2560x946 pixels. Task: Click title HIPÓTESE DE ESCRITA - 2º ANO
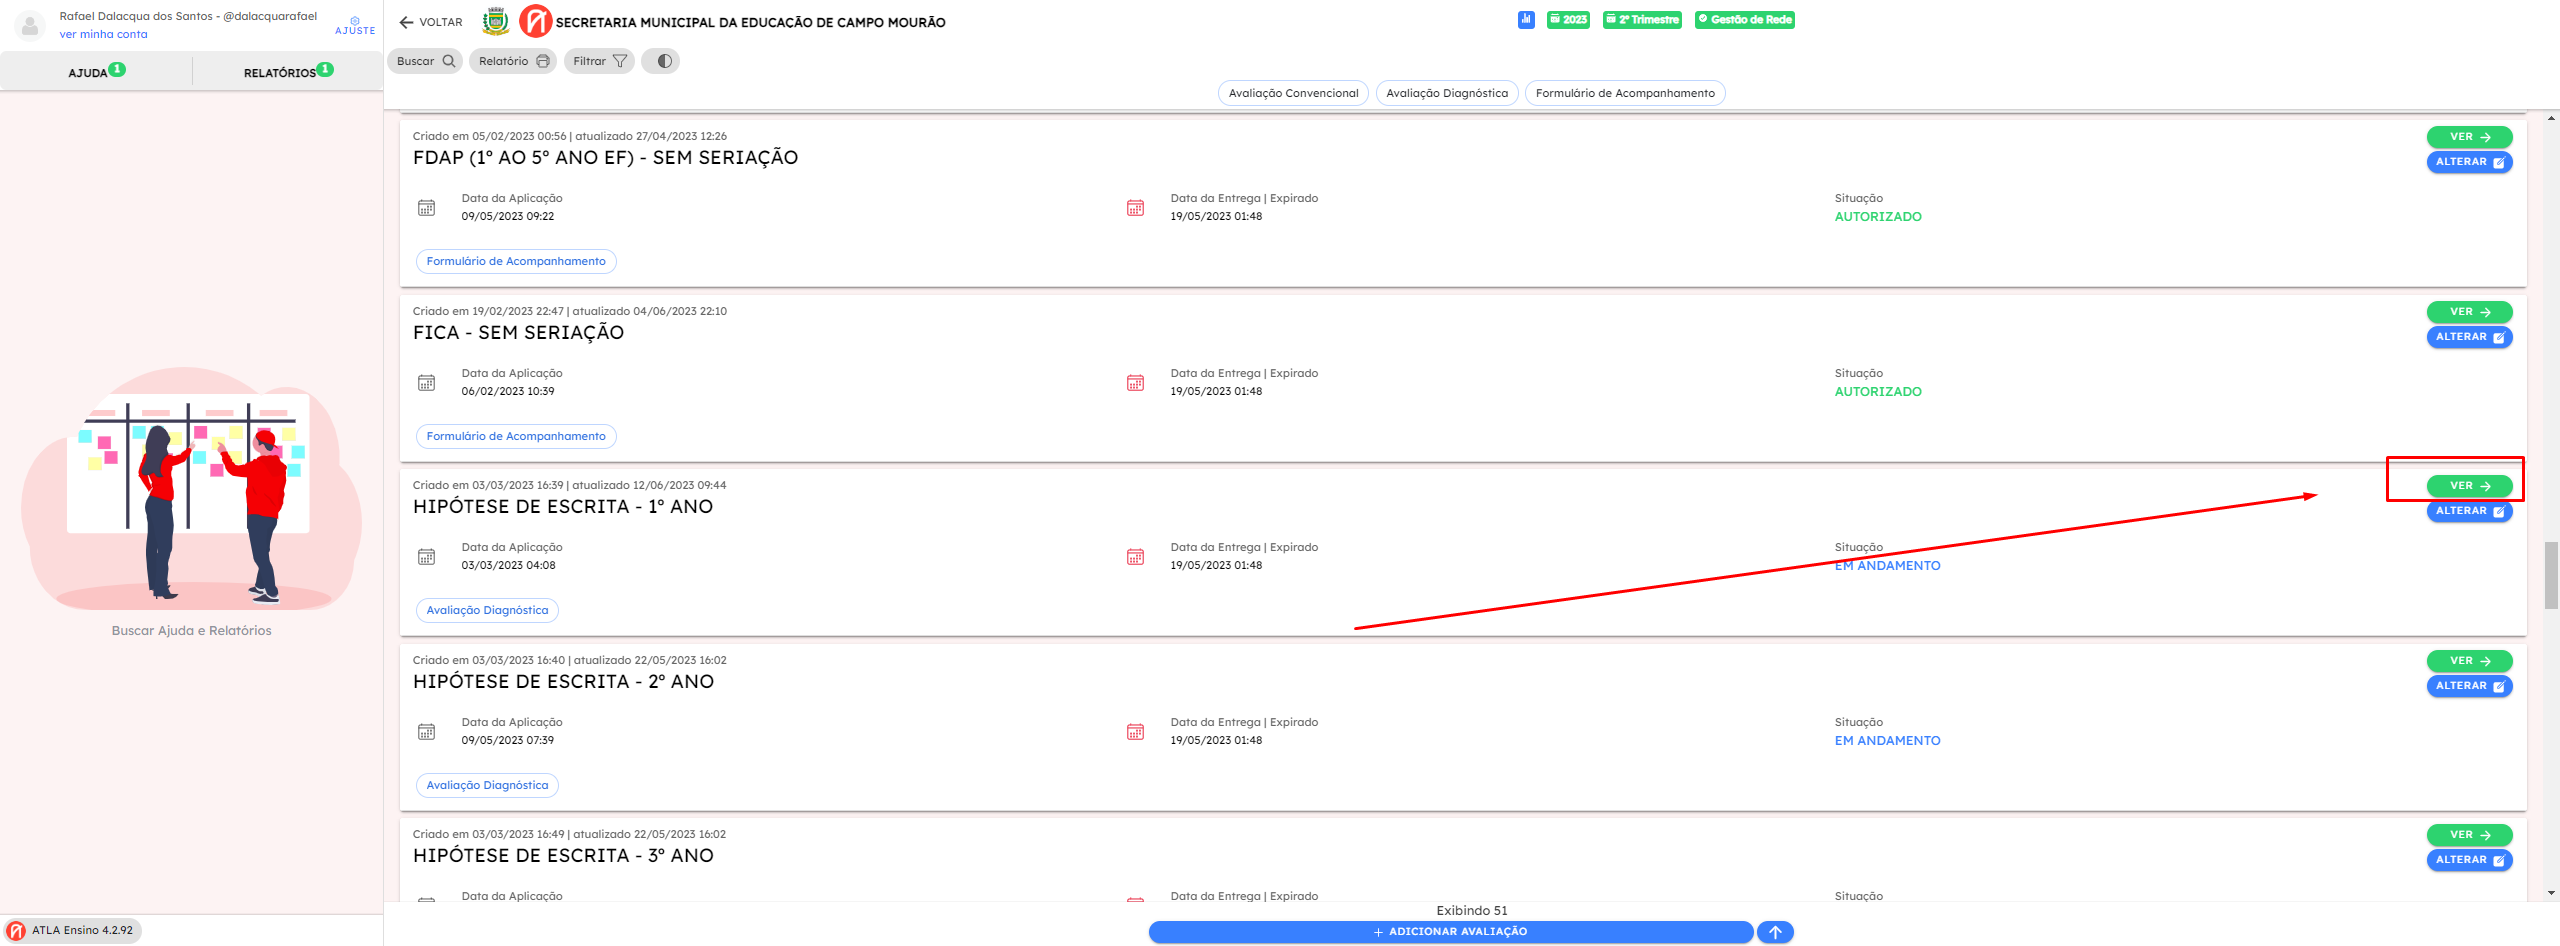(x=563, y=682)
